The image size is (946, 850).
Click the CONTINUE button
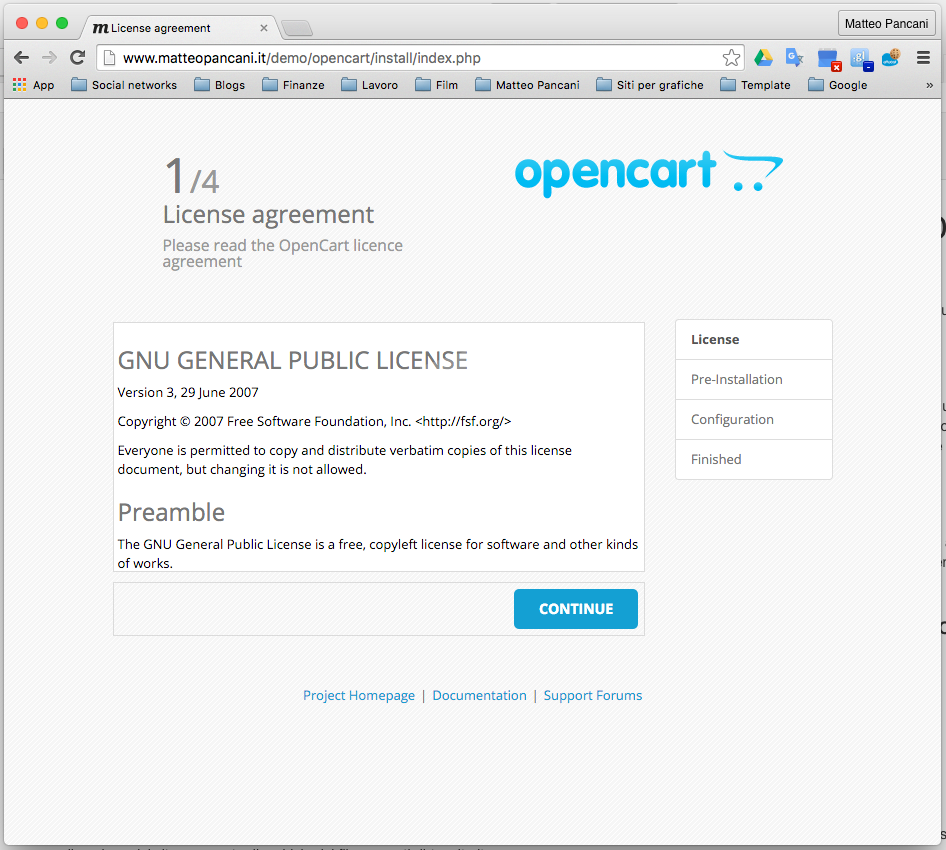(x=576, y=609)
